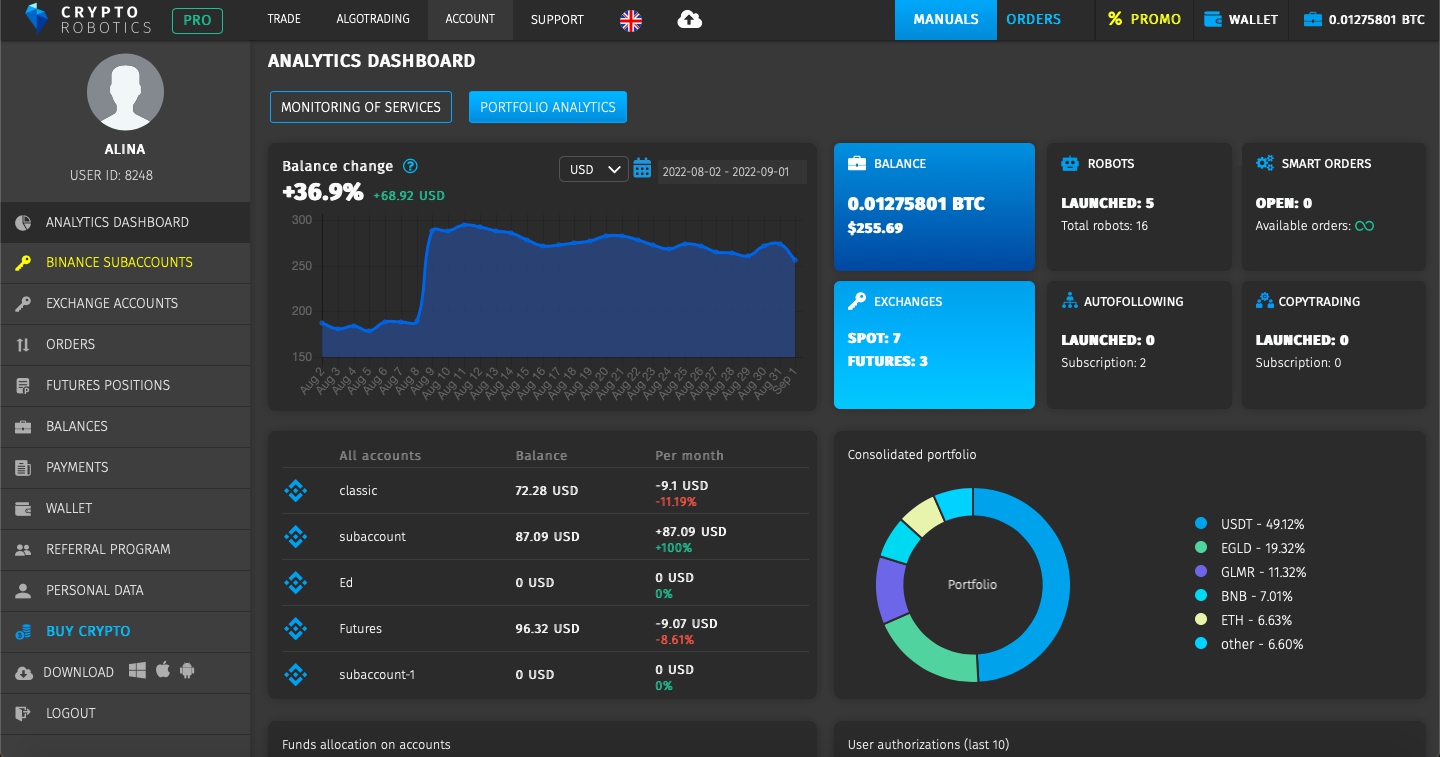Open Analytics Dashboard in sidebar

click(x=125, y=222)
